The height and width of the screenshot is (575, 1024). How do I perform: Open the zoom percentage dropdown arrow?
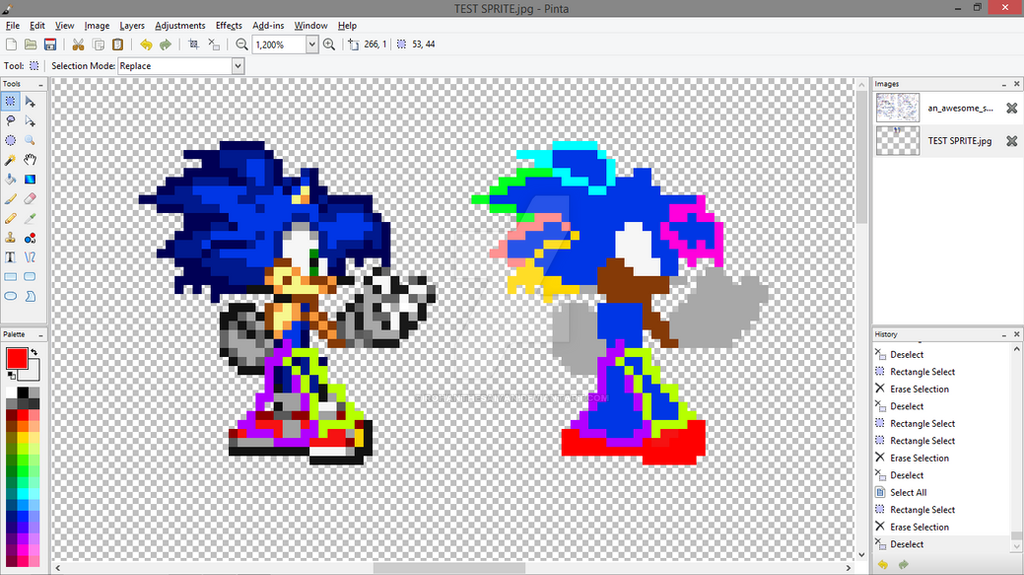[x=312, y=44]
